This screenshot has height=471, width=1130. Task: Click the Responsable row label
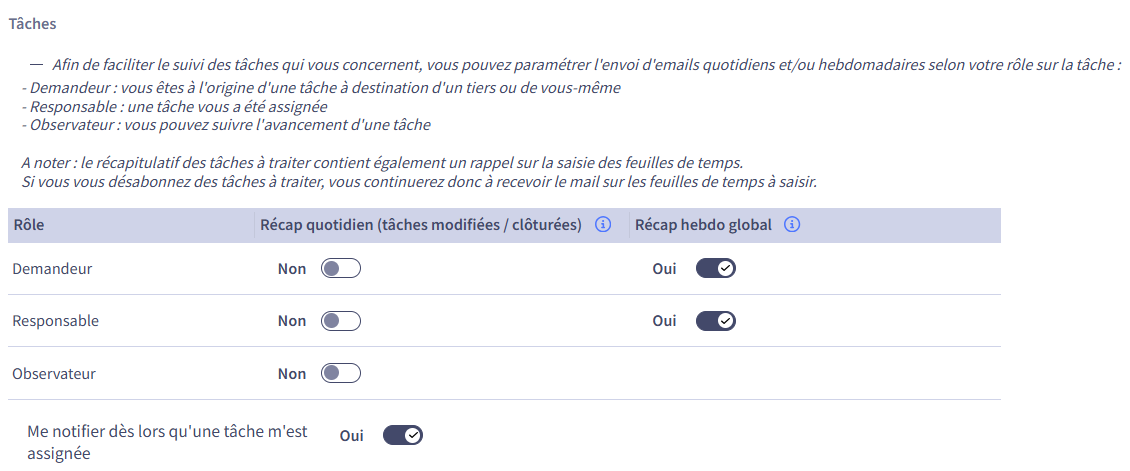coord(55,320)
